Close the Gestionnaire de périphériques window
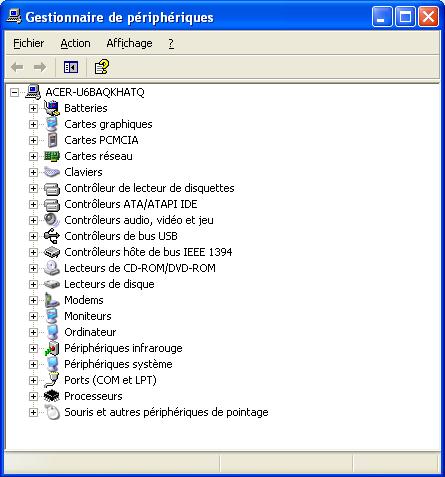Viewport: 445px width, 477px height. point(428,16)
